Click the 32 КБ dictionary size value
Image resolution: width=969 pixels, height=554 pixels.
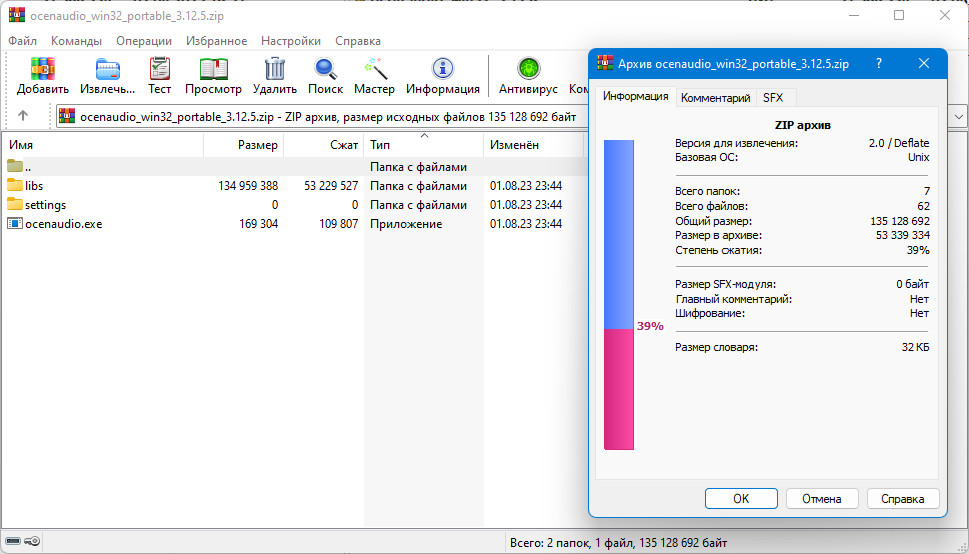coord(915,347)
